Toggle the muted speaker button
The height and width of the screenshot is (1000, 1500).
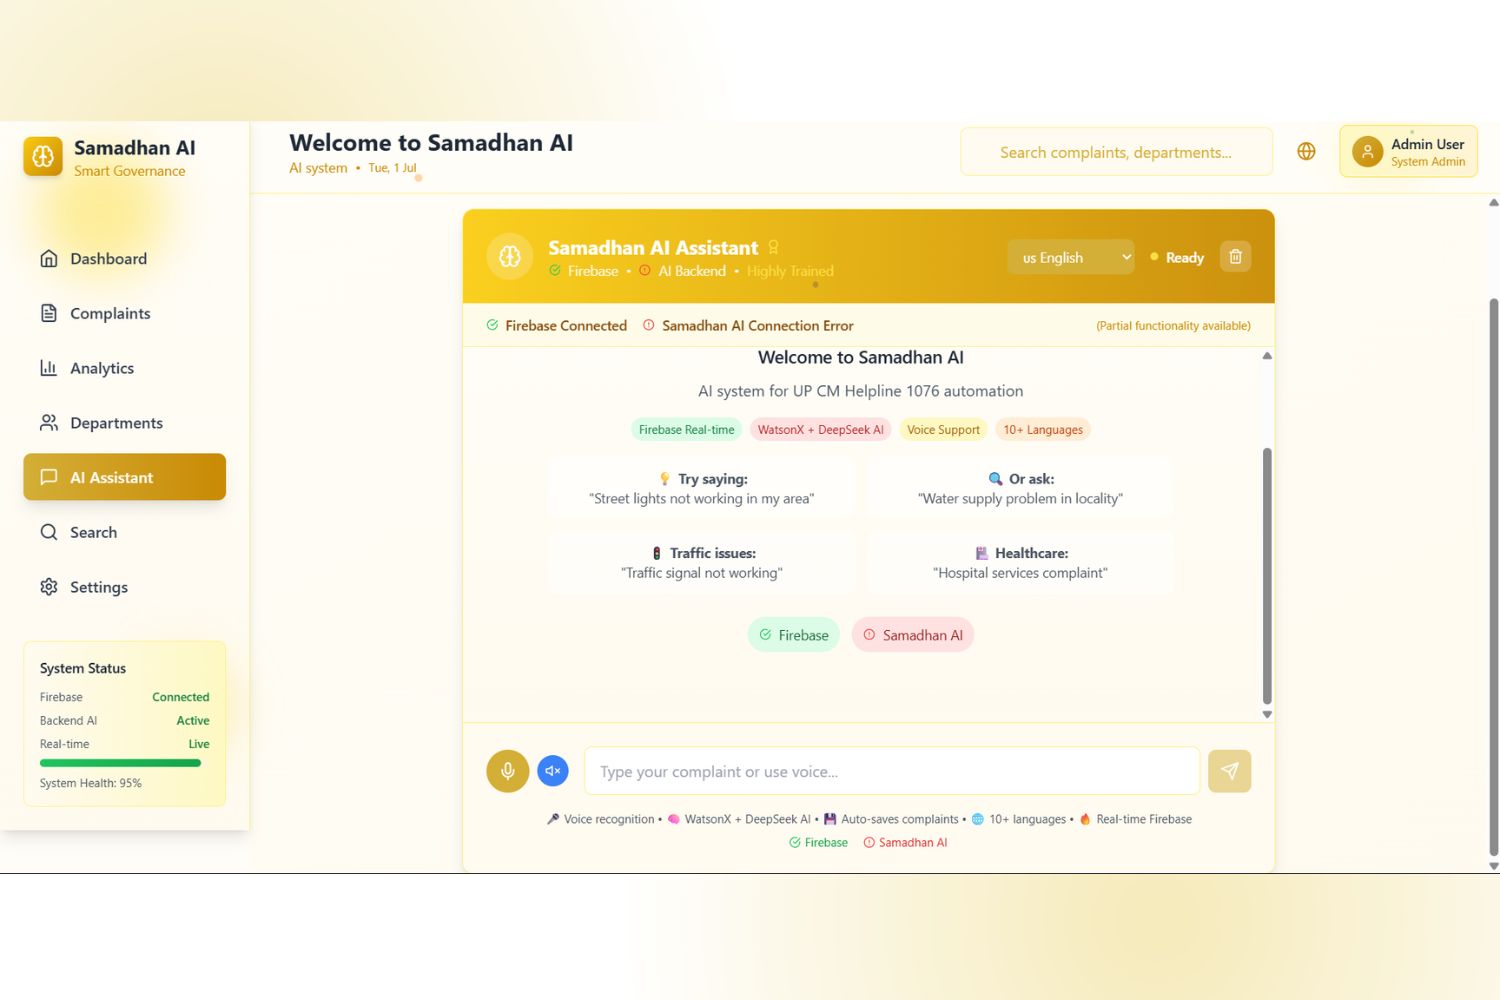tap(553, 771)
